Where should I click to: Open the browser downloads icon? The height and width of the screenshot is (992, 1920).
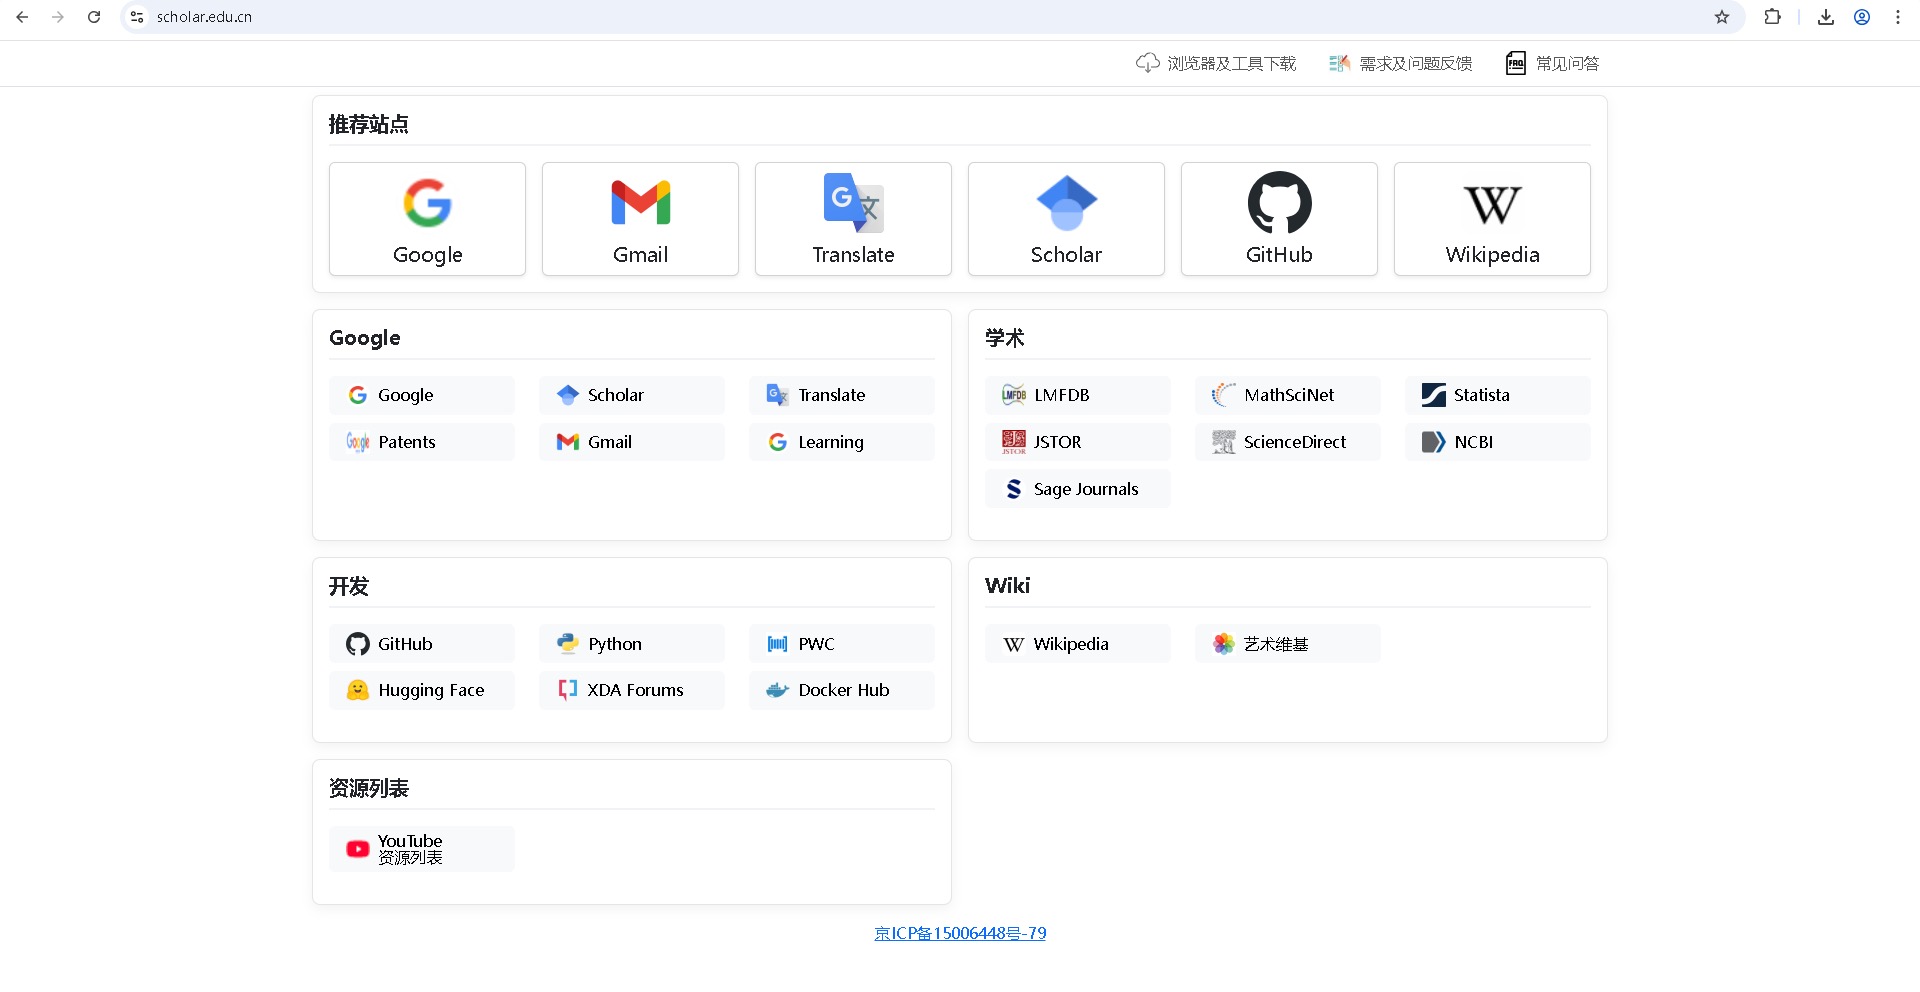1826,17
